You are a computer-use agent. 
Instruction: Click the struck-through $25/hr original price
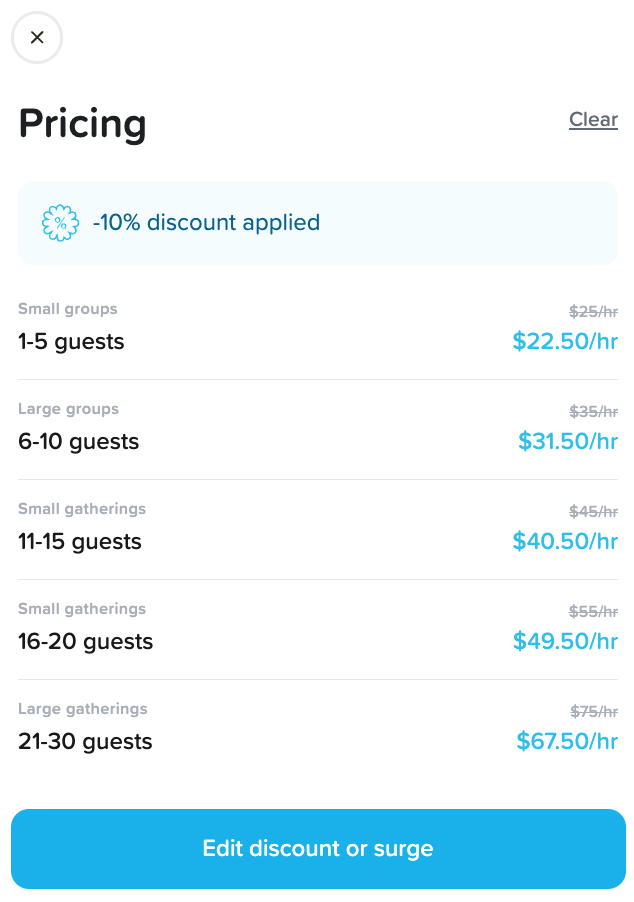(593, 311)
